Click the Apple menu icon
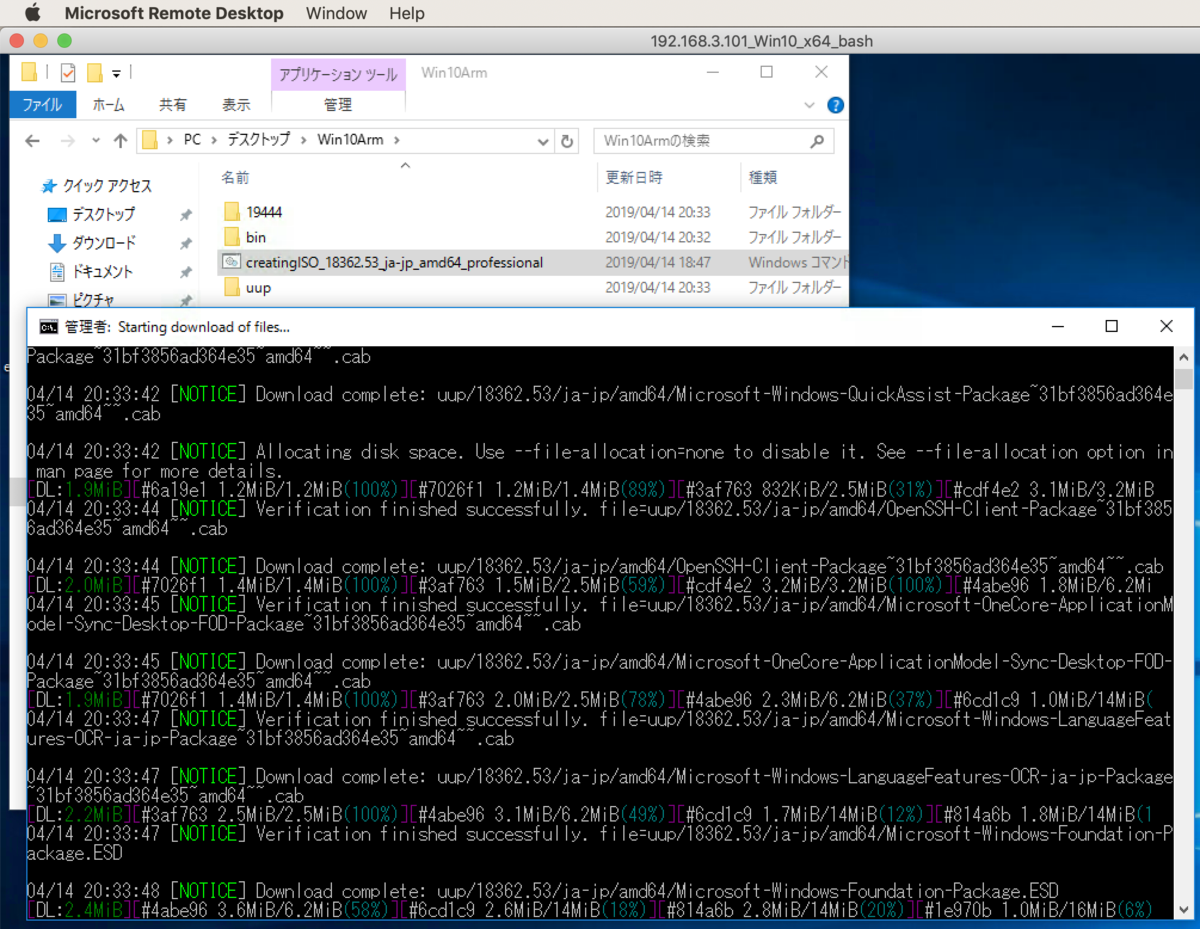1200x929 pixels. point(32,13)
